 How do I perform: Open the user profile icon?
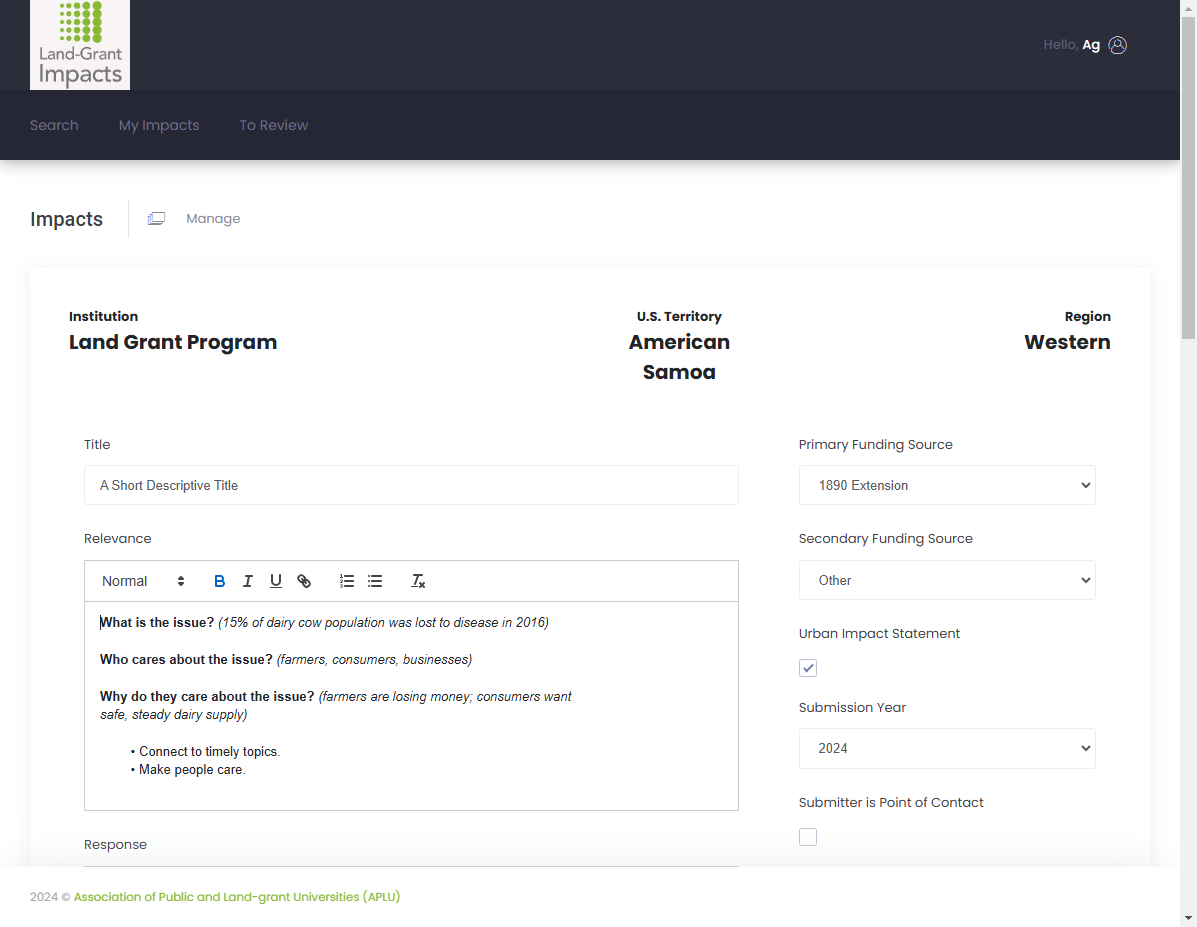(x=1118, y=45)
